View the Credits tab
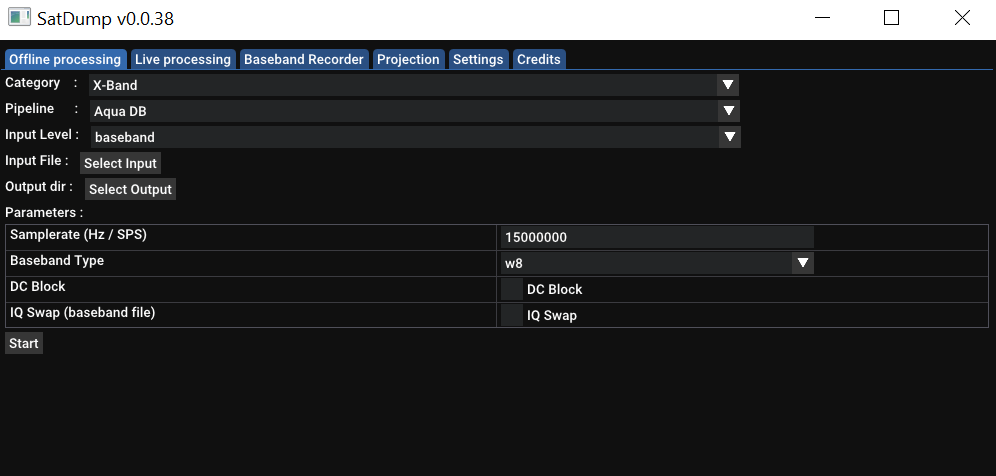 coord(539,60)
